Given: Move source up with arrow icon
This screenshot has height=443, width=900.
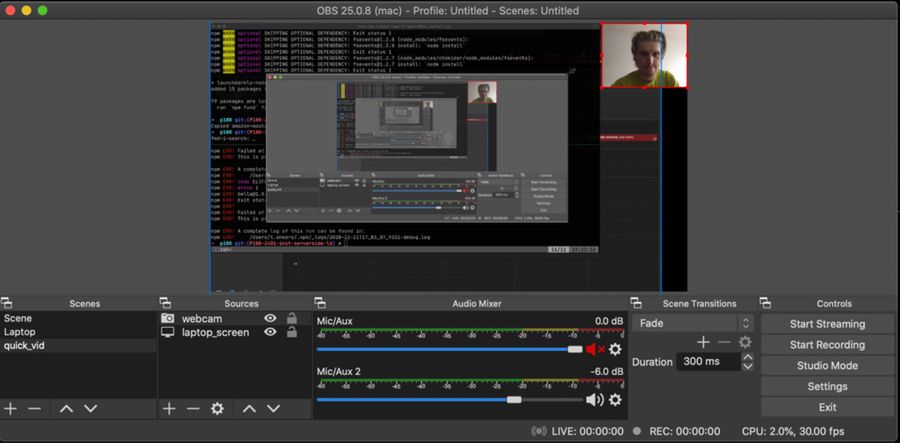Looking at the screenshot, I should [249, 409].
